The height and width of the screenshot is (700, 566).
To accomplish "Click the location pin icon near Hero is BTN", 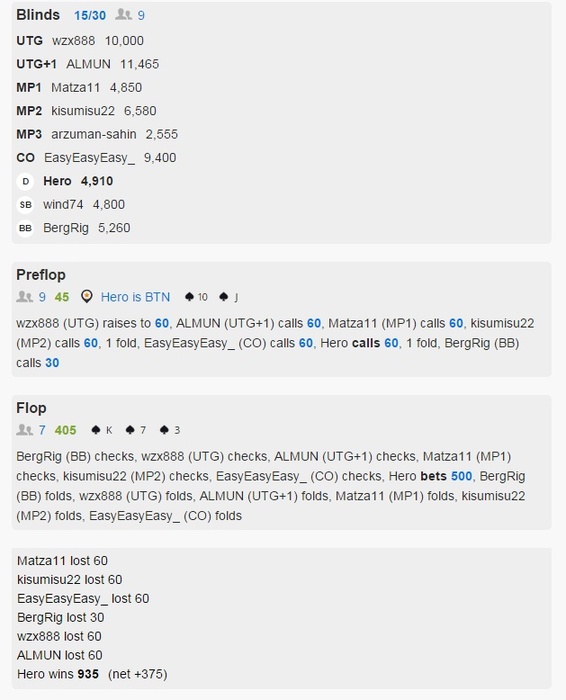I will coord(87,297).
